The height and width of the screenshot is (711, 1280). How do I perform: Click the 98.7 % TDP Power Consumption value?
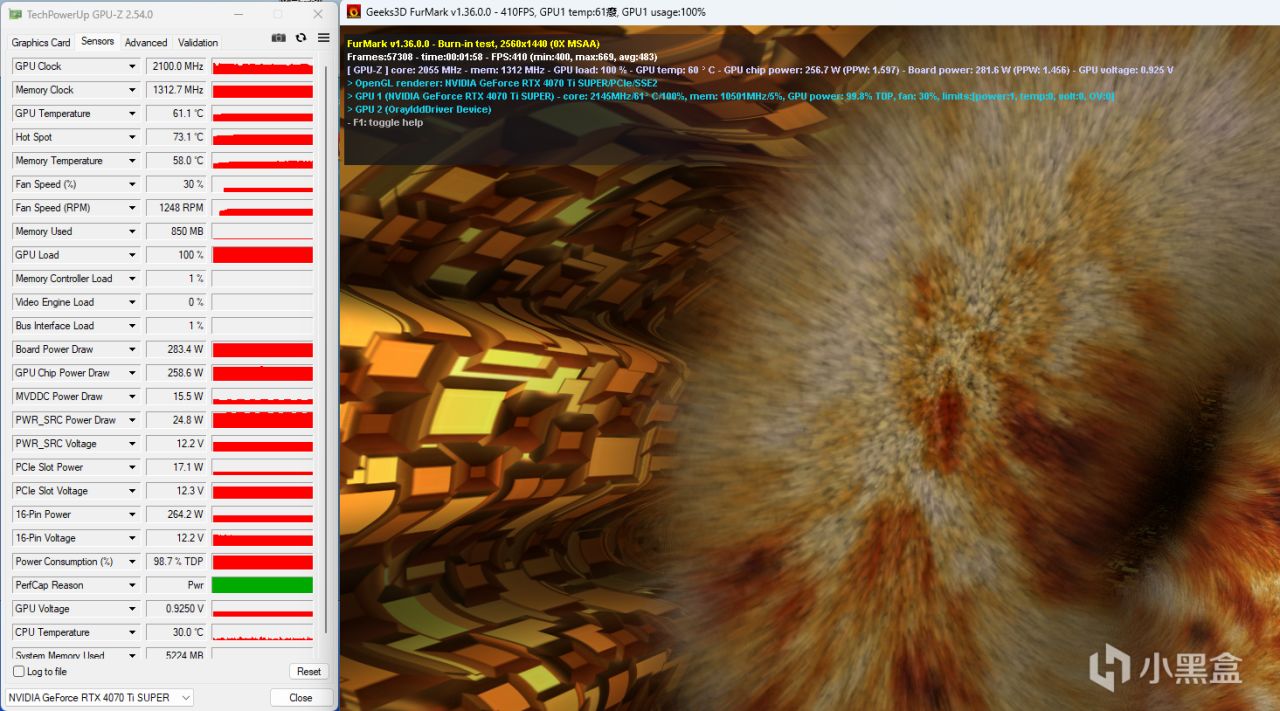point(176,562)
